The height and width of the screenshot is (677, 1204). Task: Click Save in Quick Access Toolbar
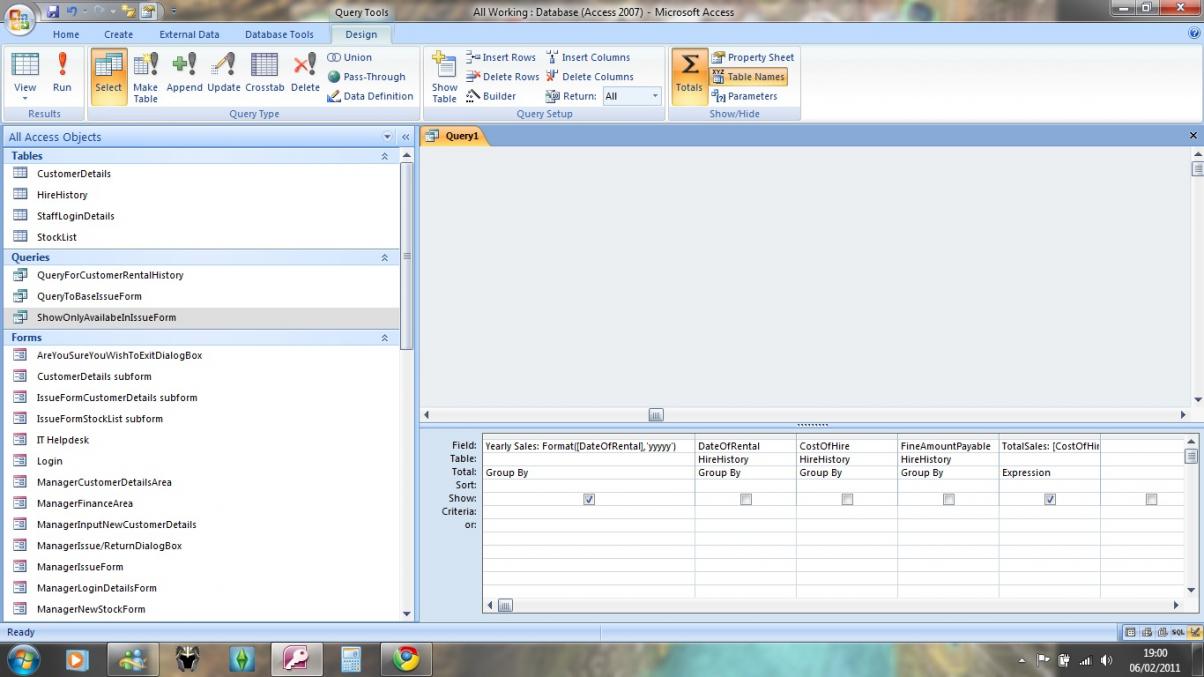point(53,11)
